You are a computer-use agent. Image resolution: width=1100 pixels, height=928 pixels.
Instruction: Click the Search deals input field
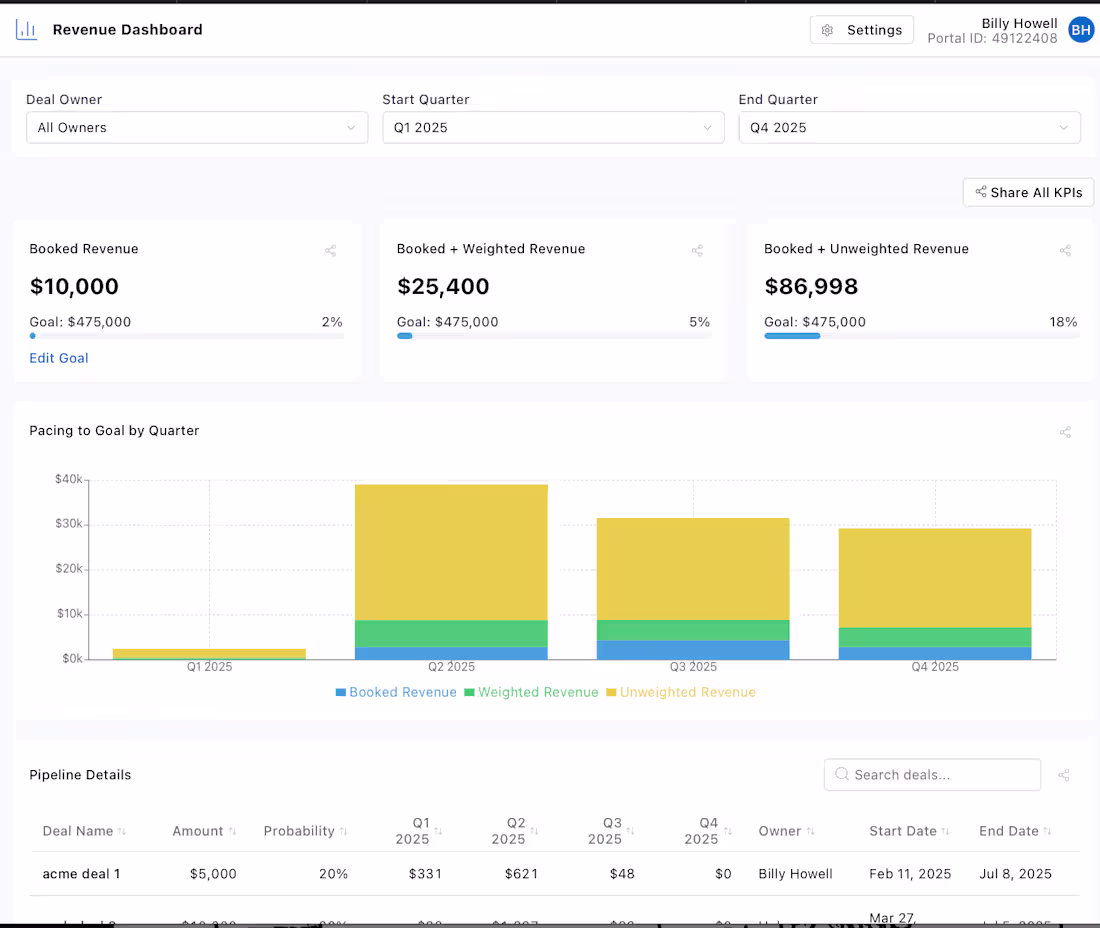point(932,775)
